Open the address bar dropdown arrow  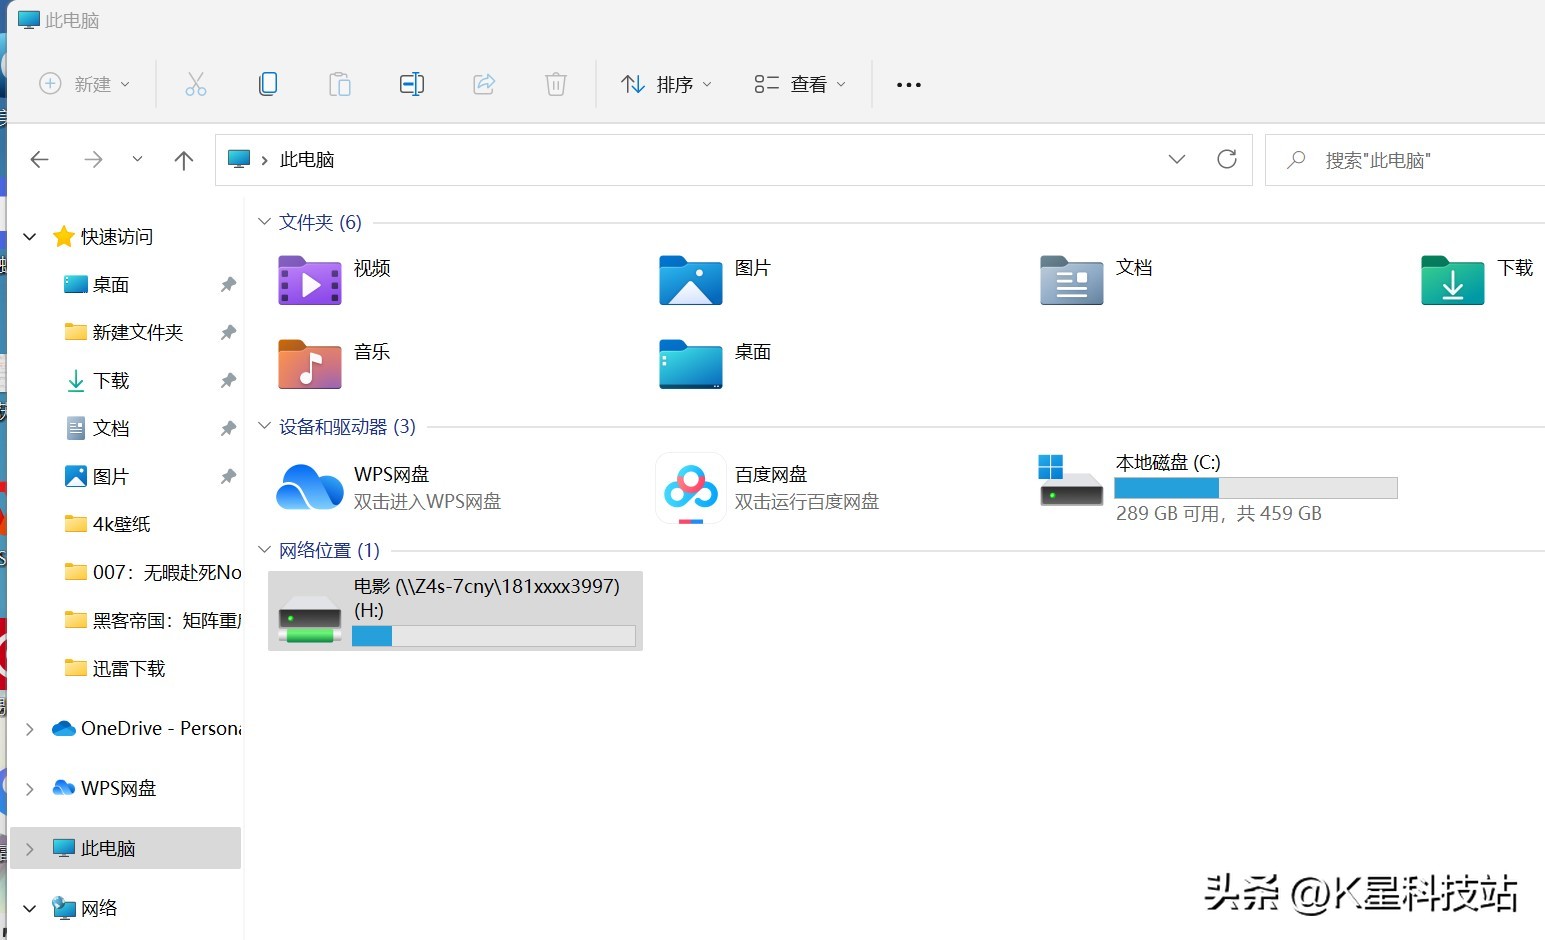pyautogui.click(x=1177, y=159)
